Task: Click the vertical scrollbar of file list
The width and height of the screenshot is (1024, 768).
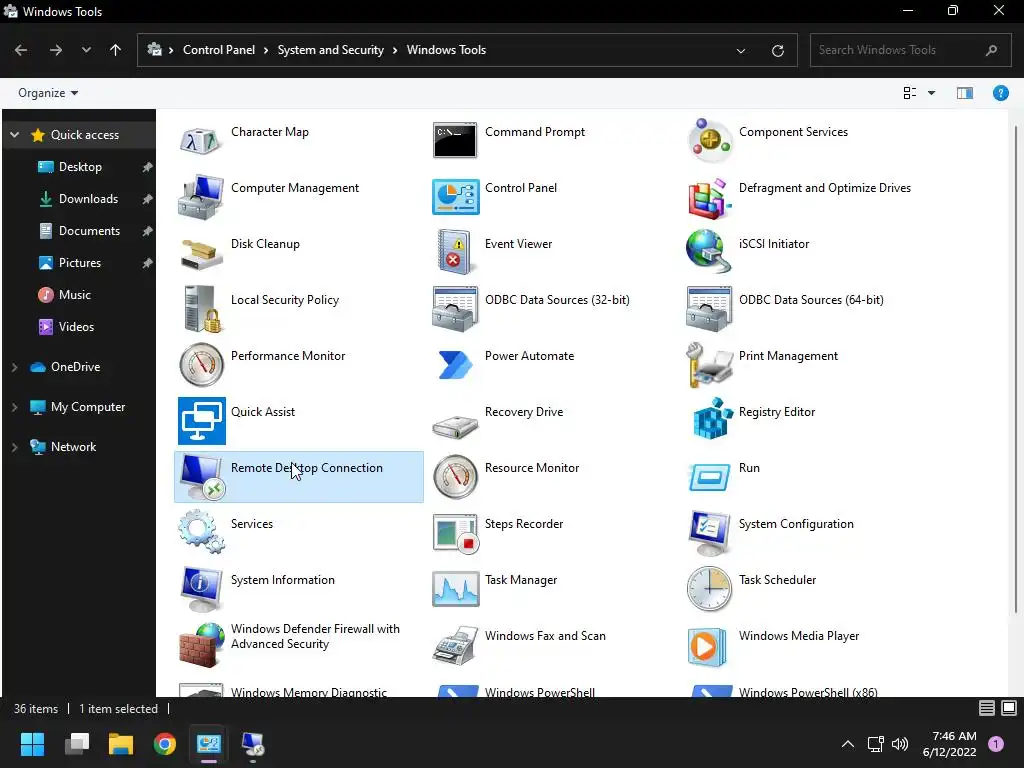Action: click(x=1016, y=371)
